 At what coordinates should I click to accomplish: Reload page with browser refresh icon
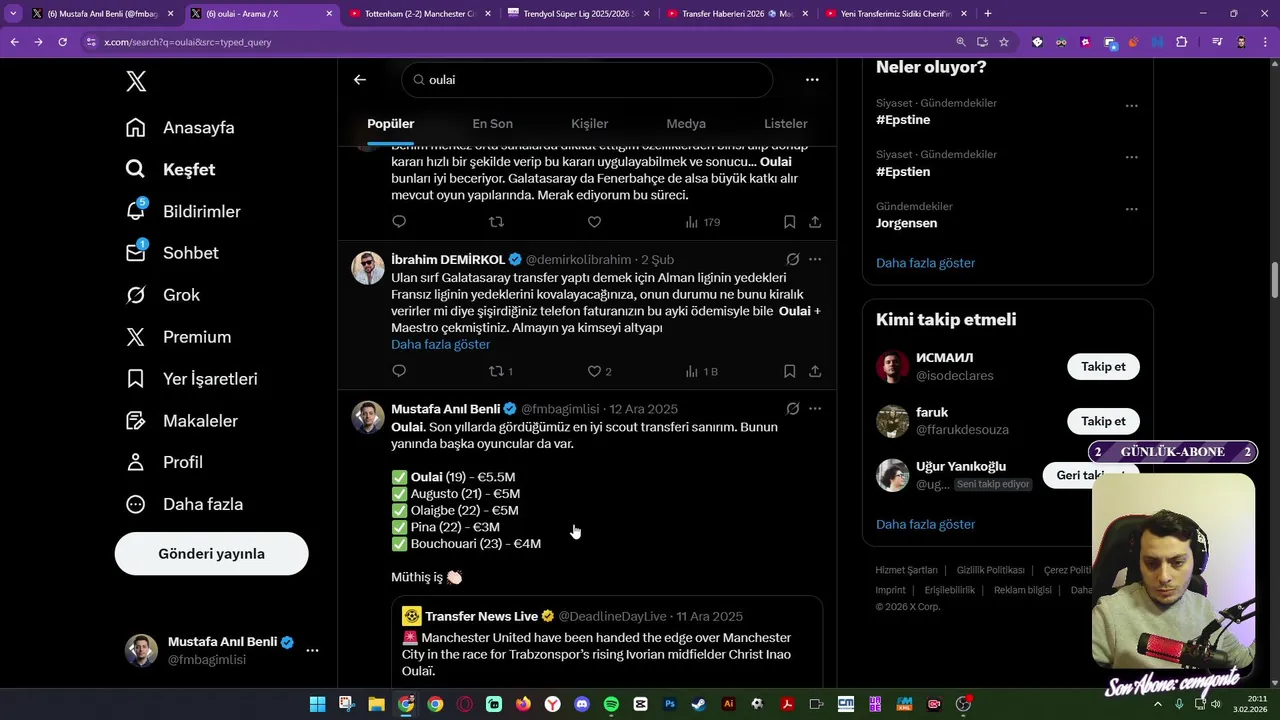click(x=62, y=42)
